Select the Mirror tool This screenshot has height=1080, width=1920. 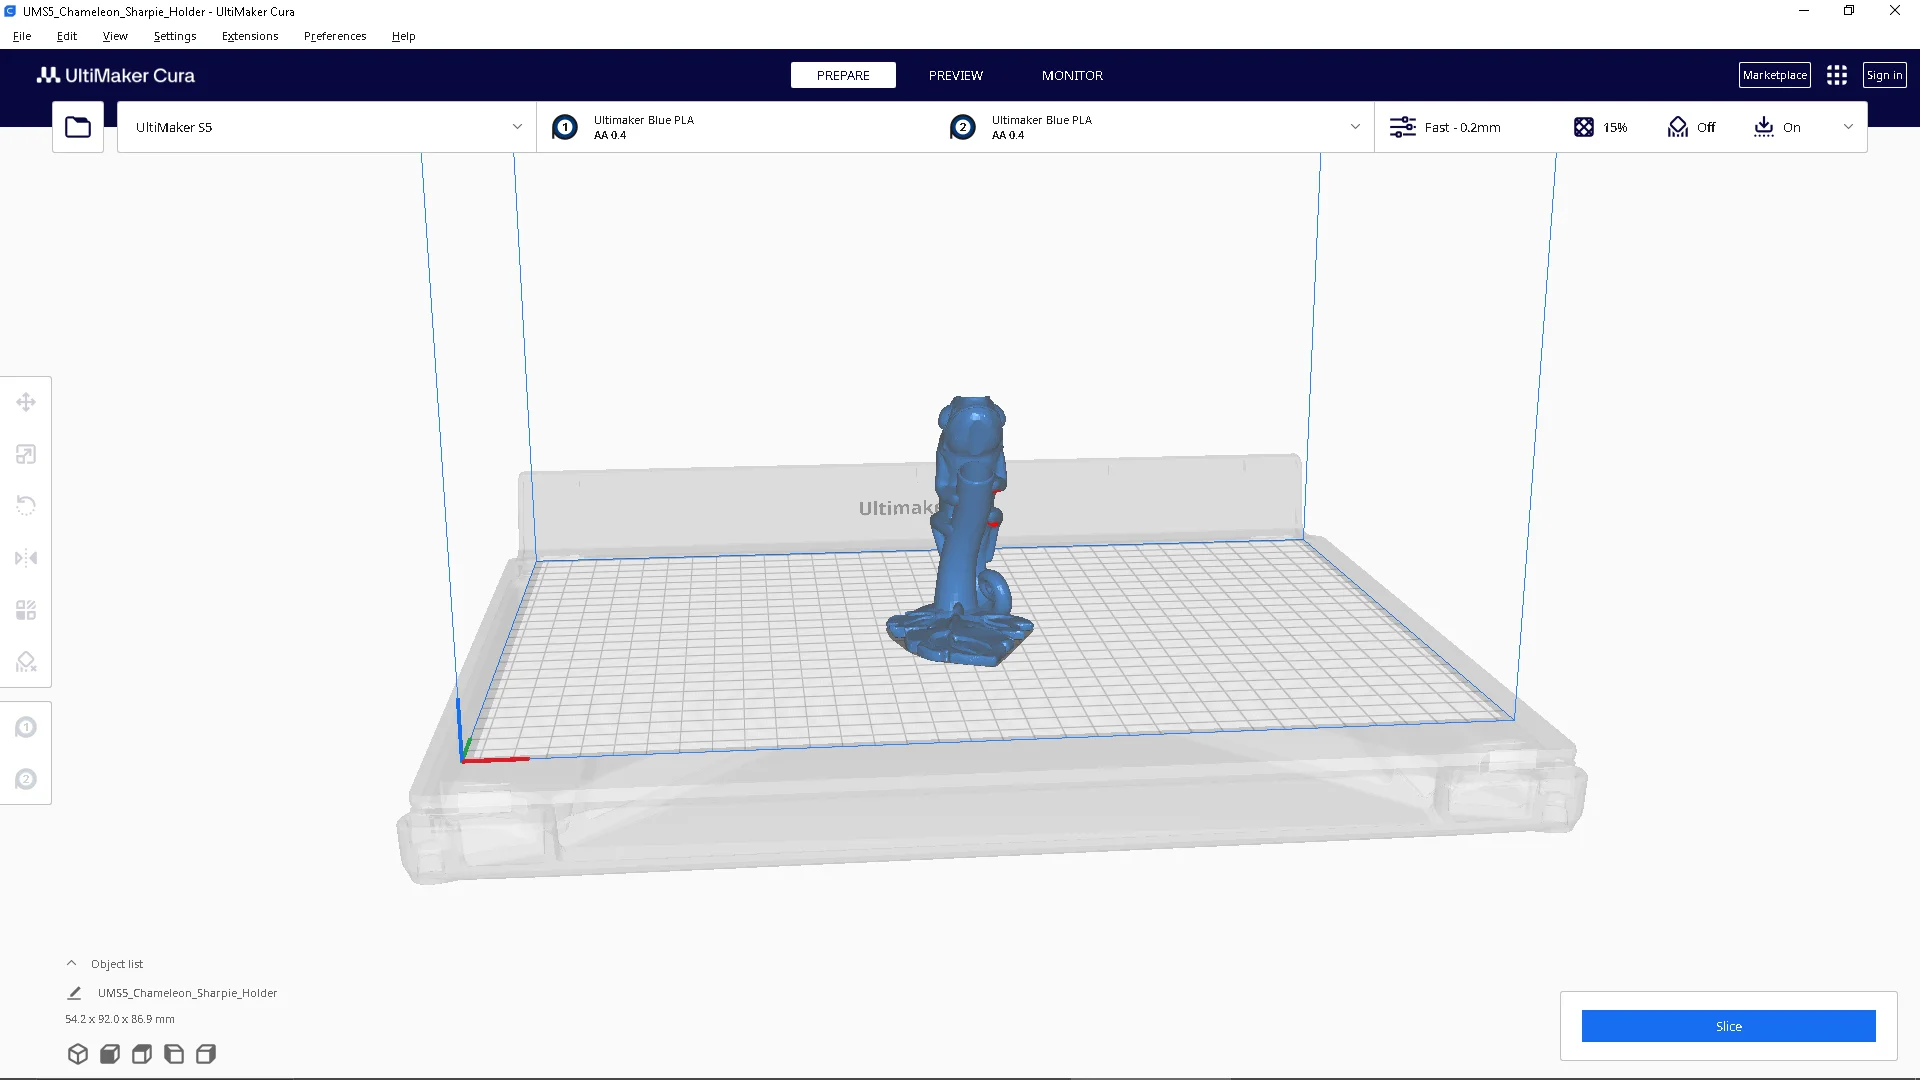pyautogui.click(x=26, y=558)
